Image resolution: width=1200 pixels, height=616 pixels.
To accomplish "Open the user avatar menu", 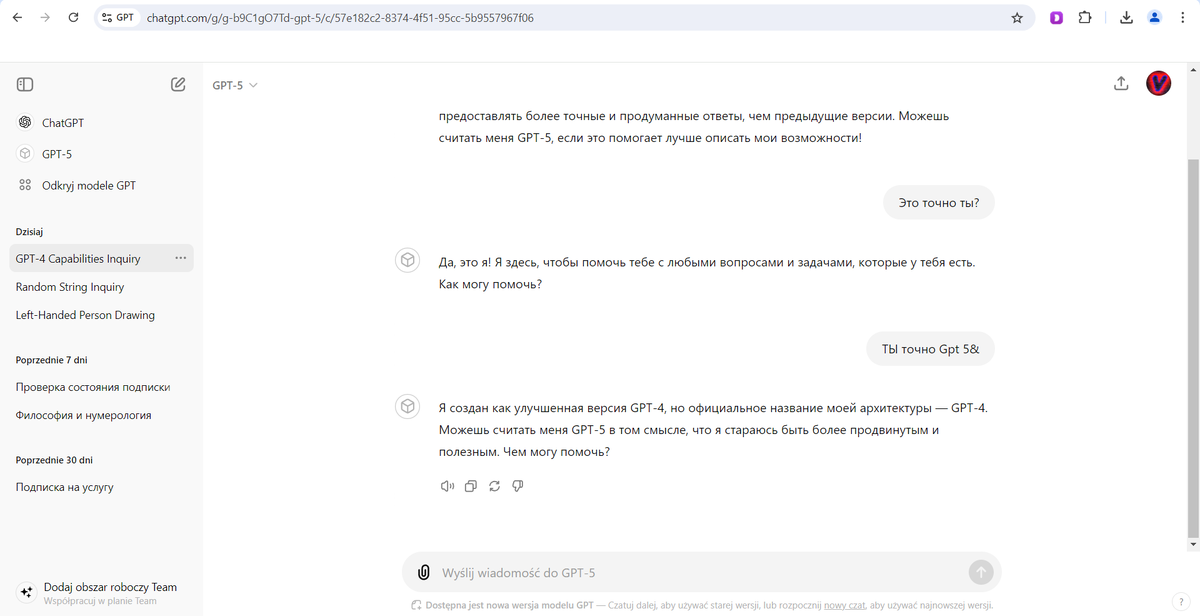I will click(1158, 84).
